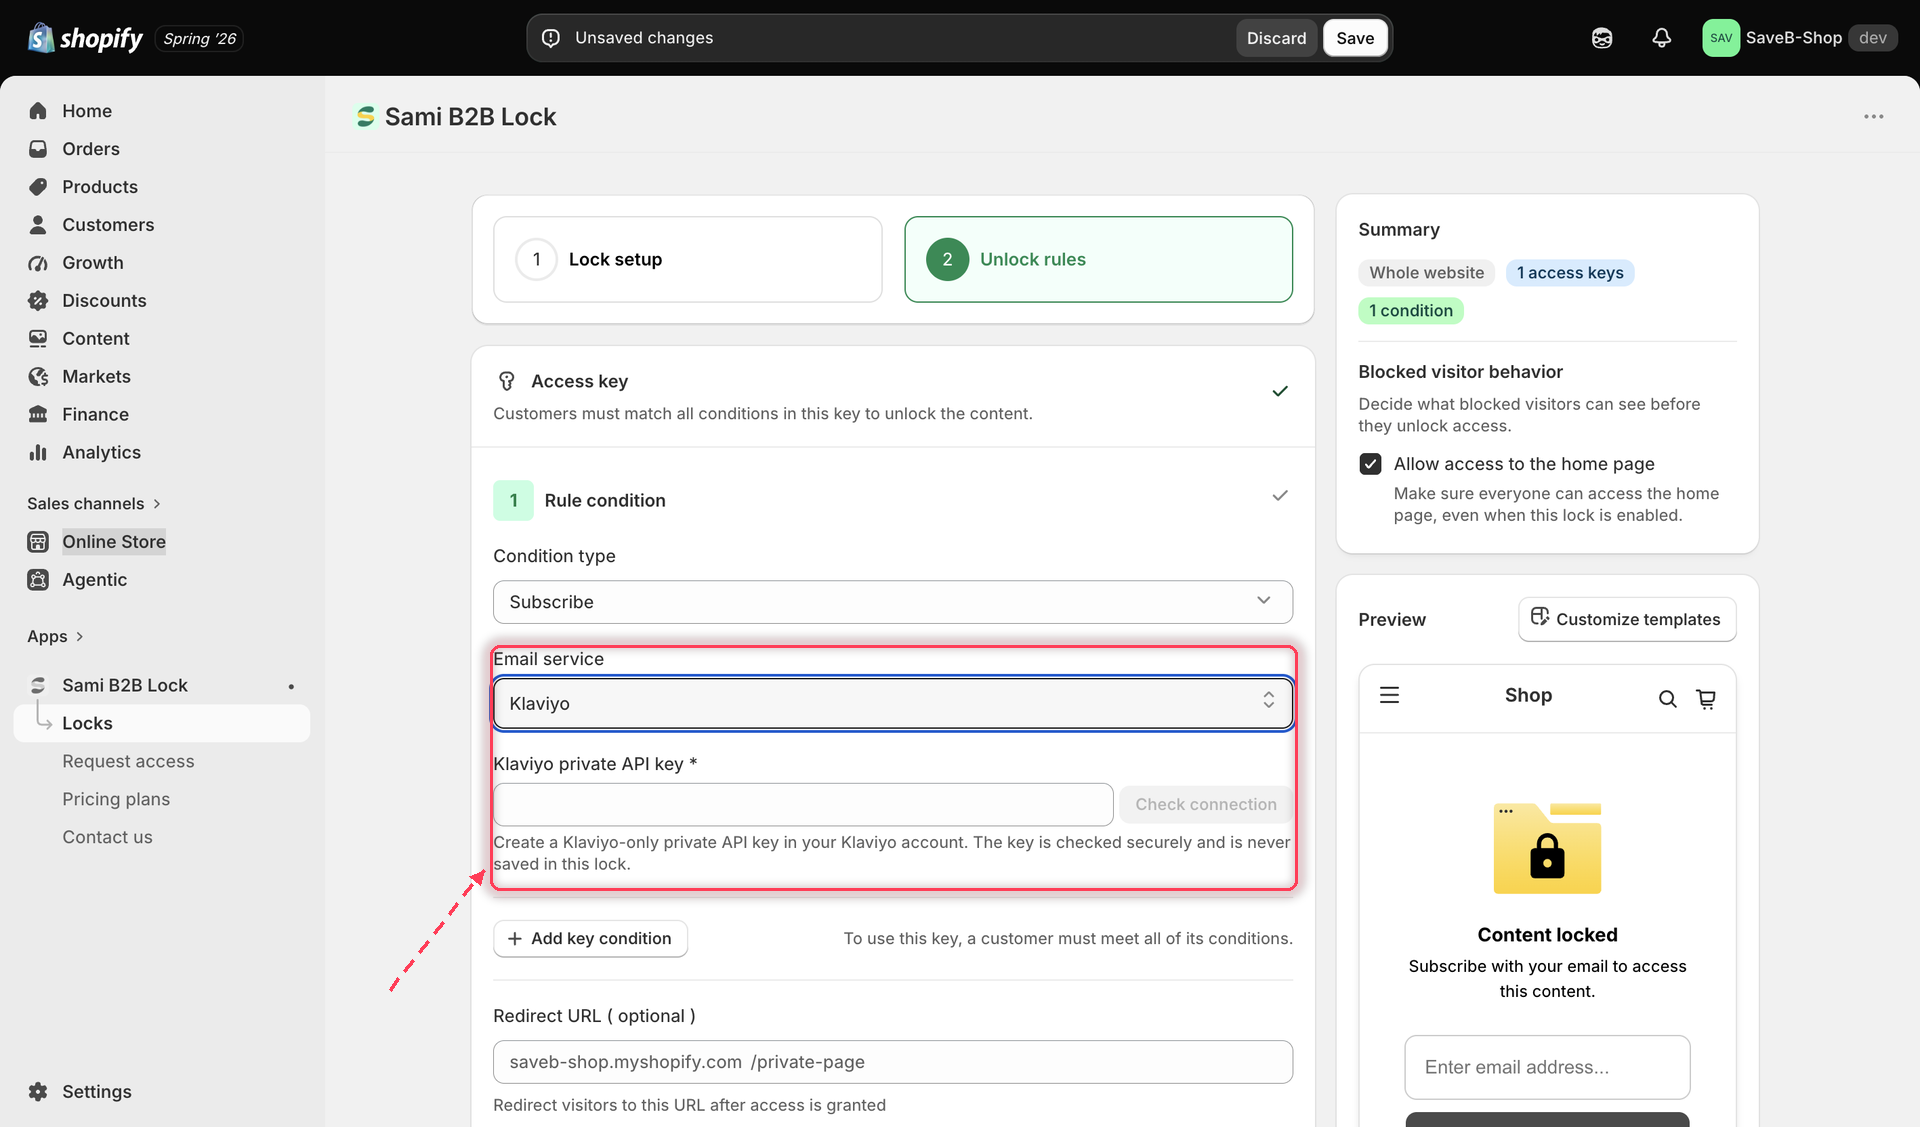Save the unsaved changes
This screenshot has height=1127, width=1920.
click(1355, 38)
